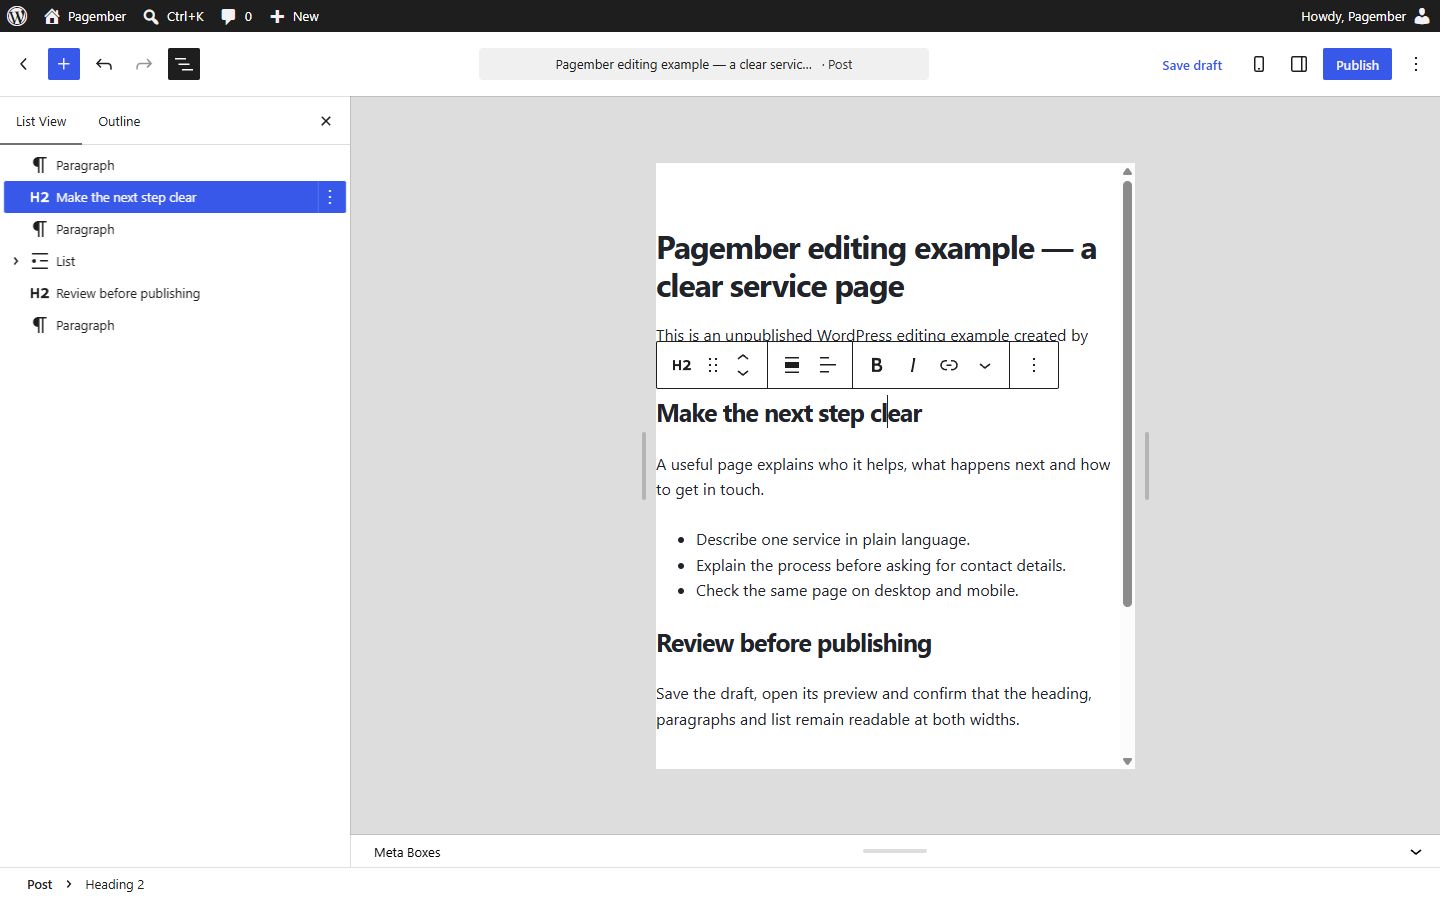
Task: Move the heading block up
Action: 743,356
